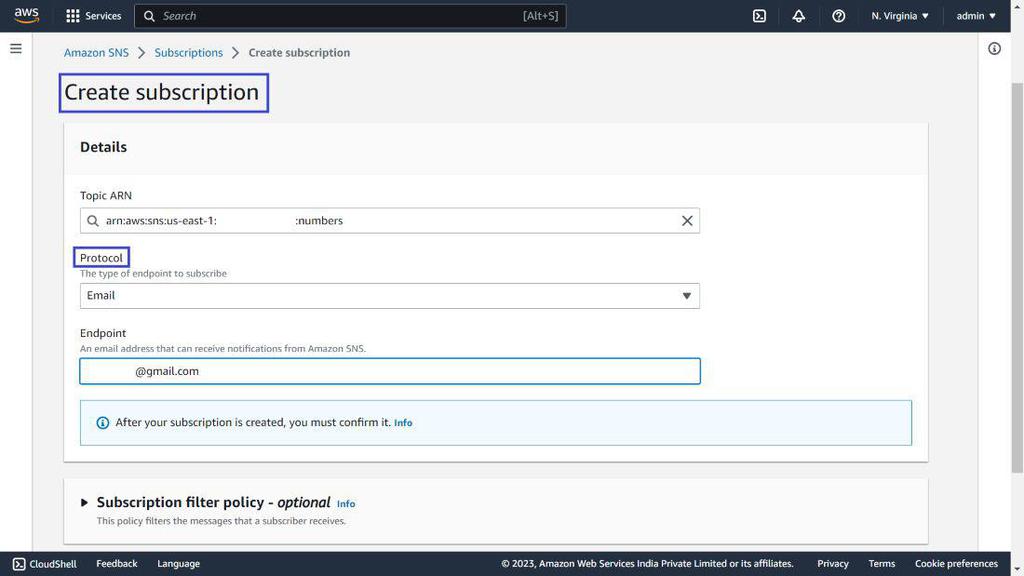Viewport: 1024px width, 576px height.
Task: Click the search icon in top bar
Action: tap(149, 16)
